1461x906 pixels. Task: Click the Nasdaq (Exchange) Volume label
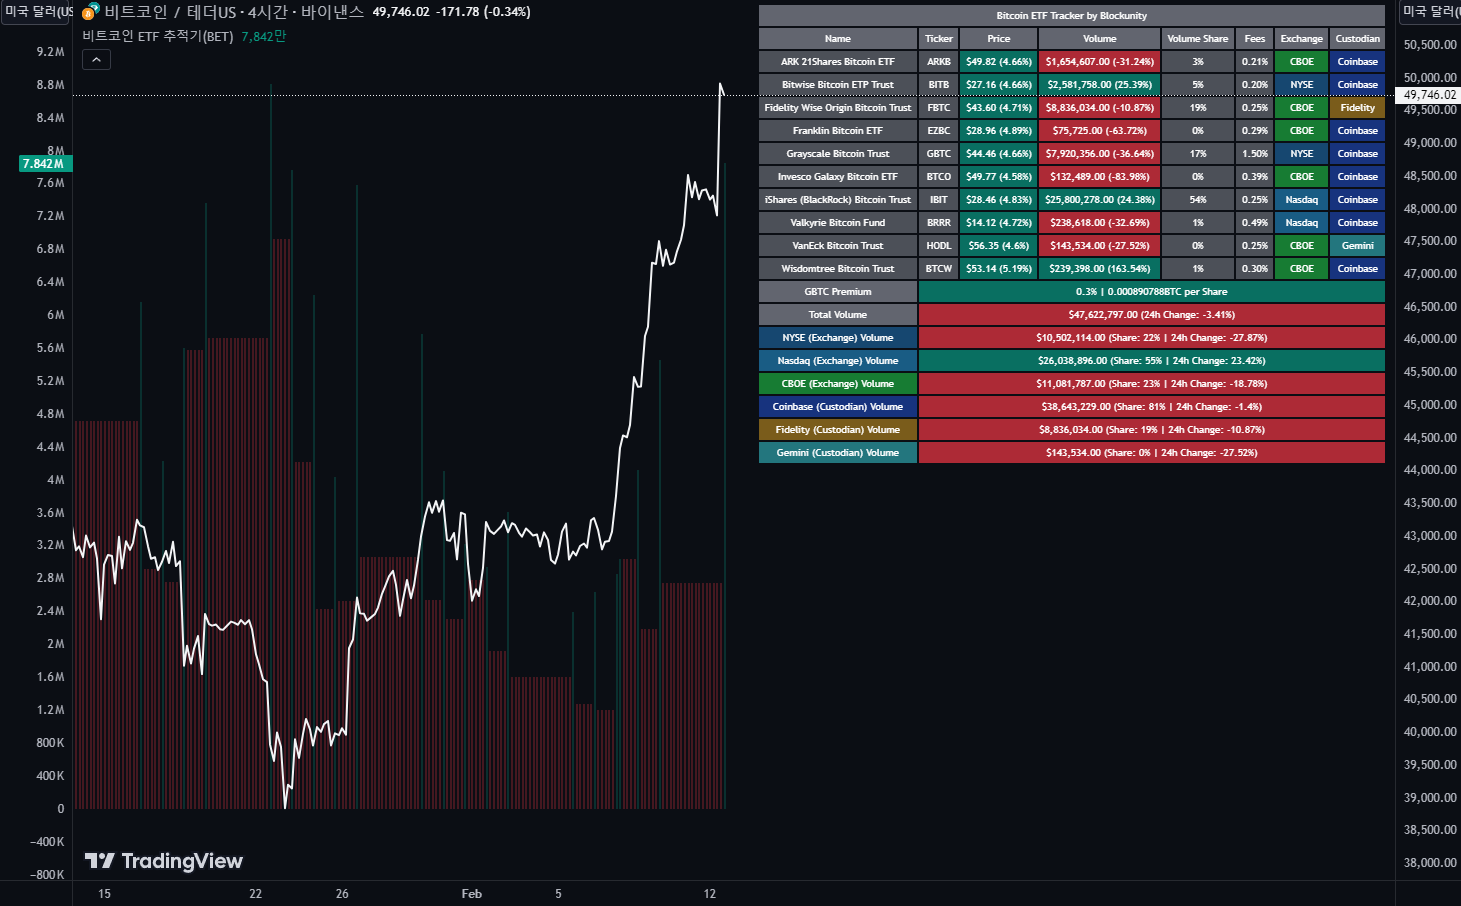point(838,361)
